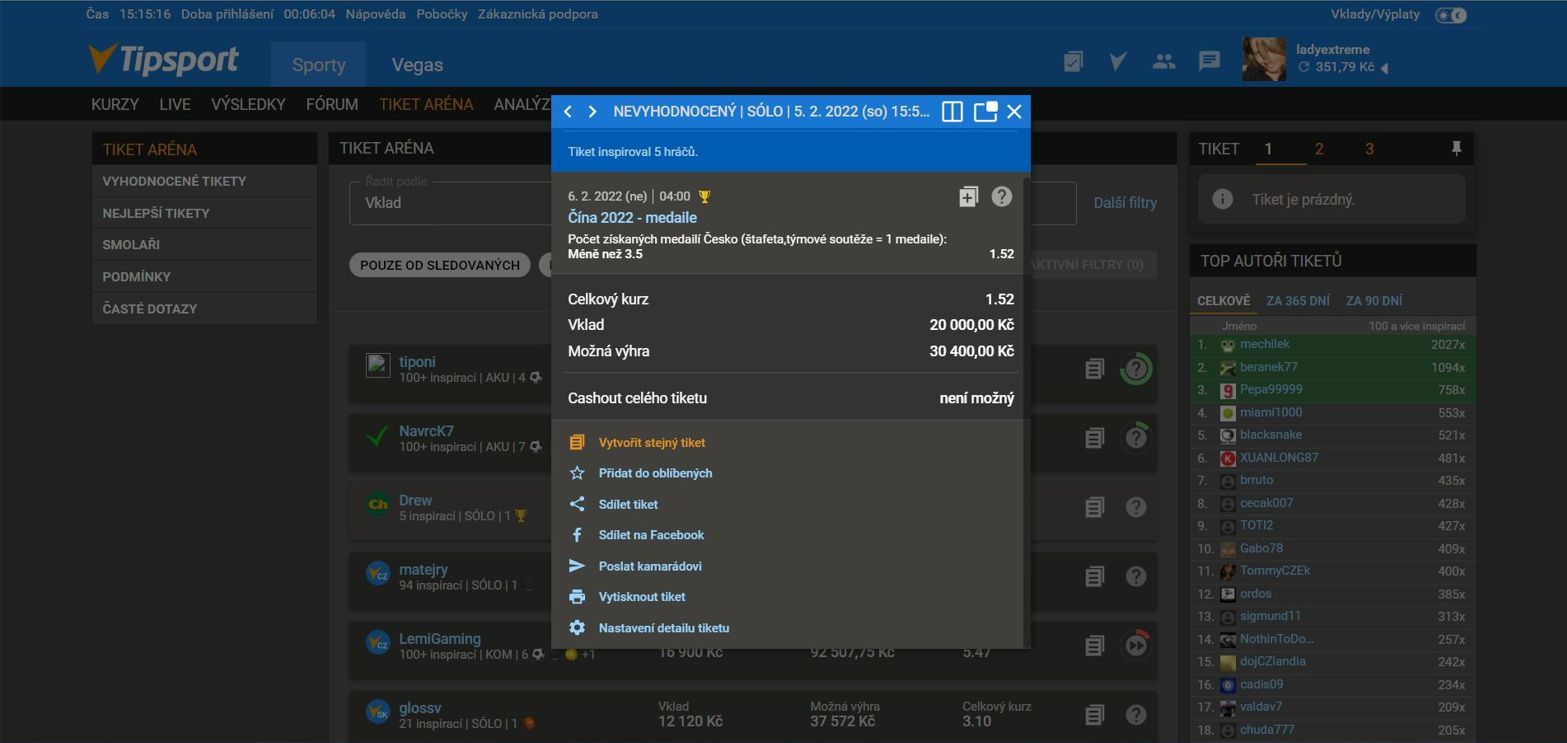This screenshot has width=1567, height=743.
Task: Open Další filtry options
Action: [1125, 203]
